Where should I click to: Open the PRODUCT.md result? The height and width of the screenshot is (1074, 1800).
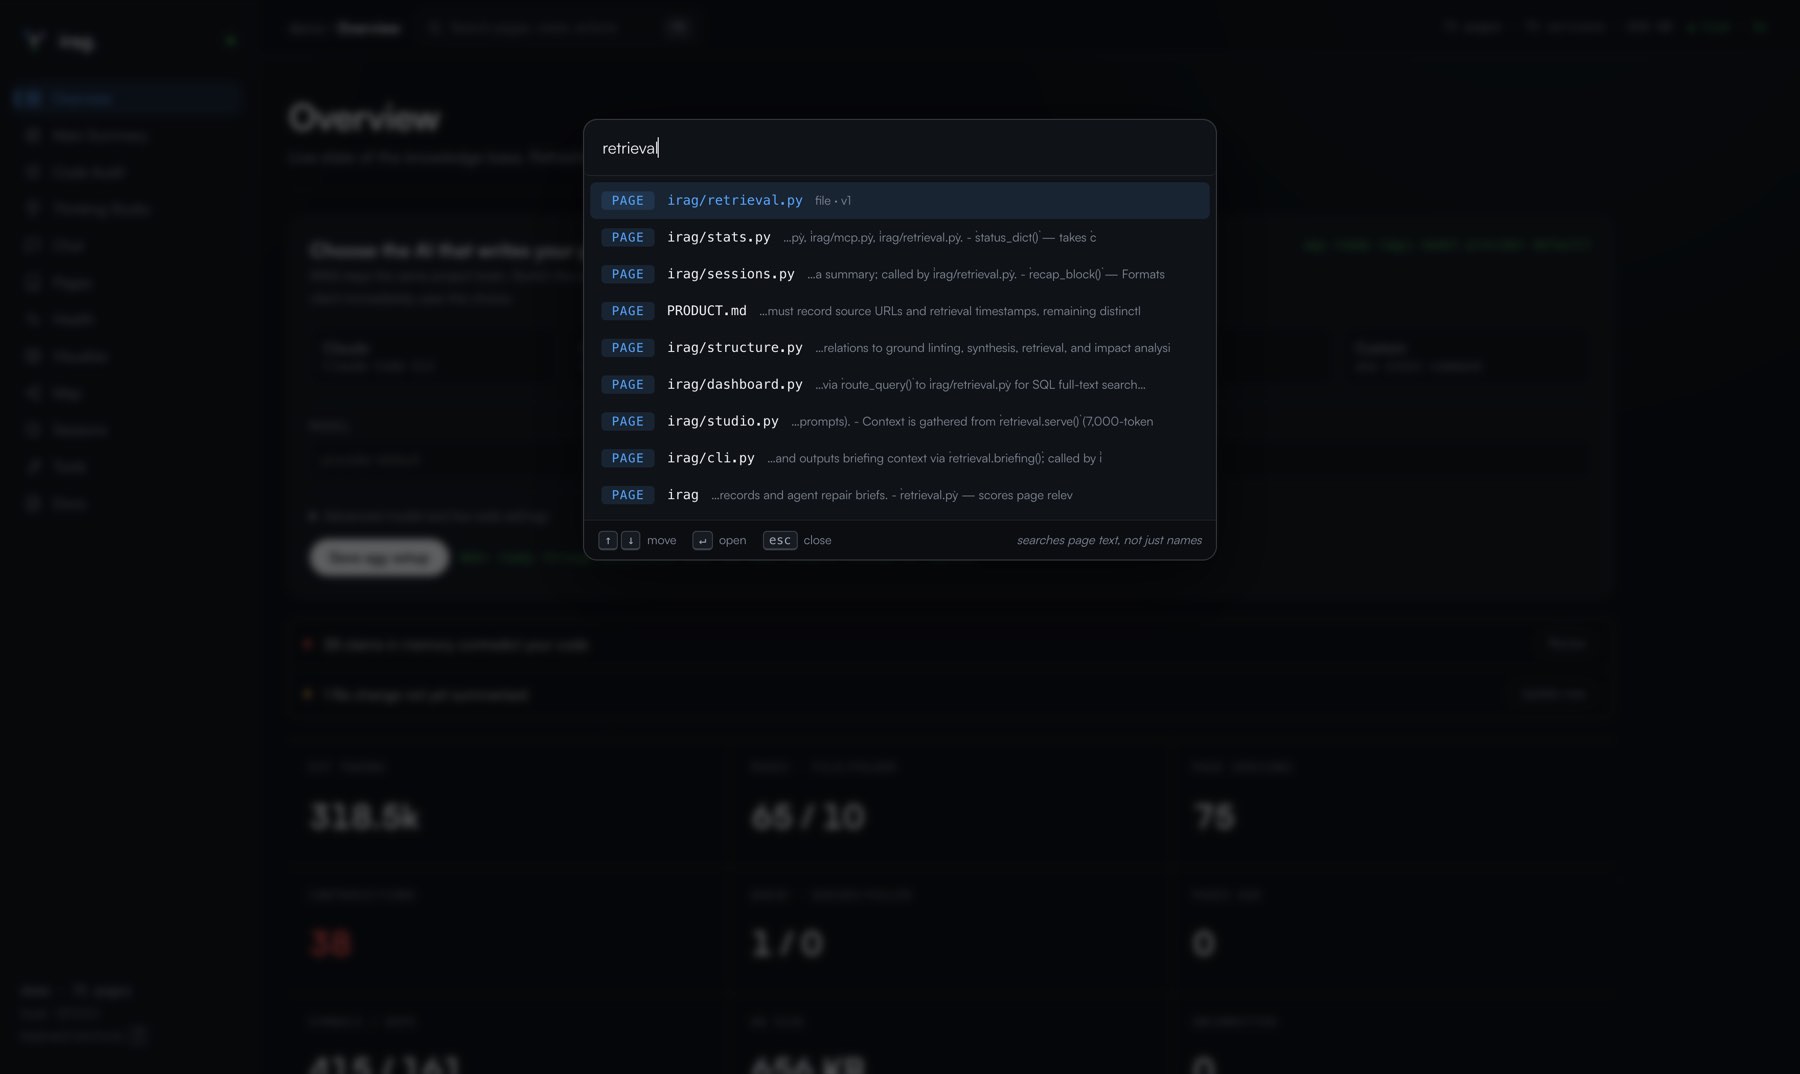click(899, 311)
